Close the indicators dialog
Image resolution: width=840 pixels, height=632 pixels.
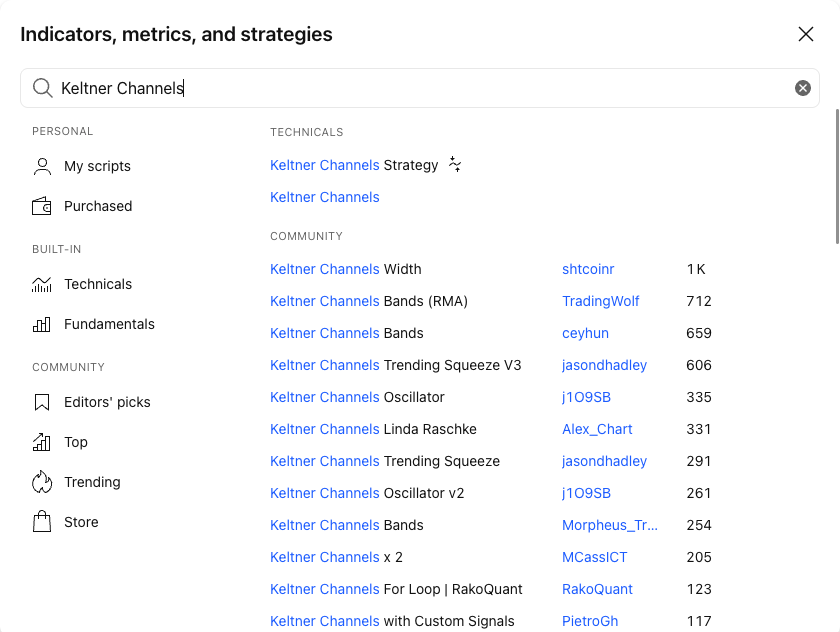[x=806, y=34]
